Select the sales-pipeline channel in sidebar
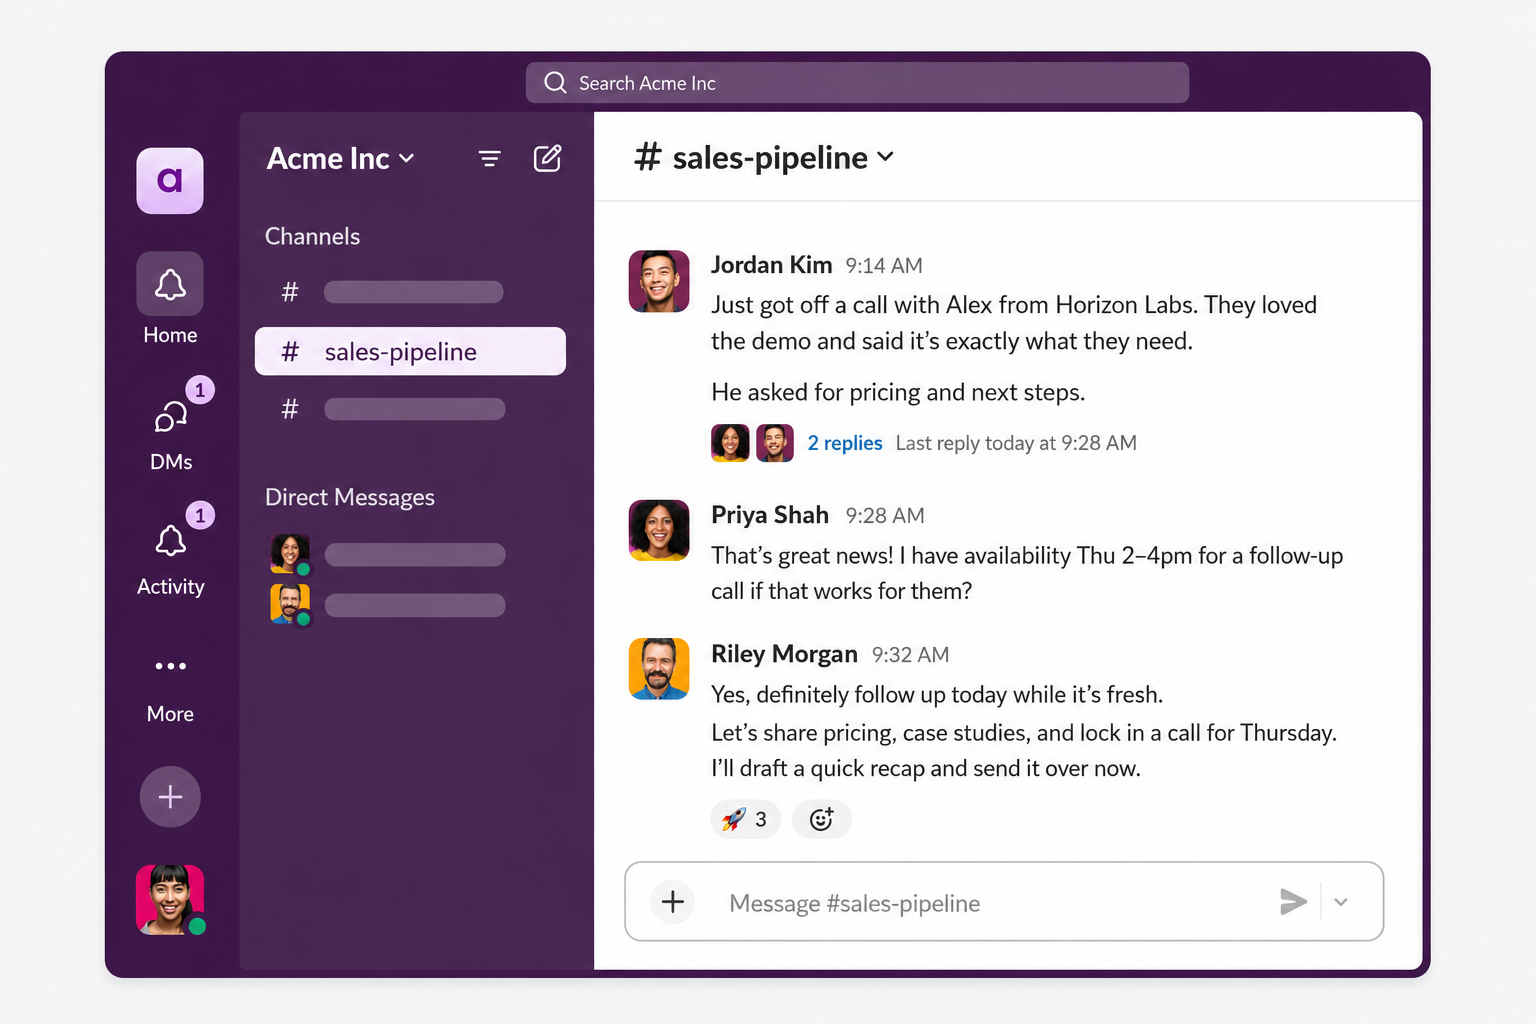 [410, 351]
